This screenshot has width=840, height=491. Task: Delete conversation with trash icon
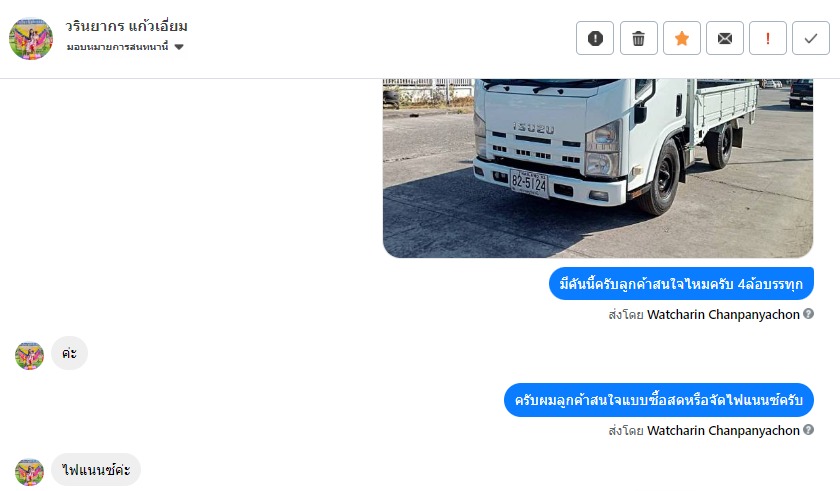click(639, 38)
